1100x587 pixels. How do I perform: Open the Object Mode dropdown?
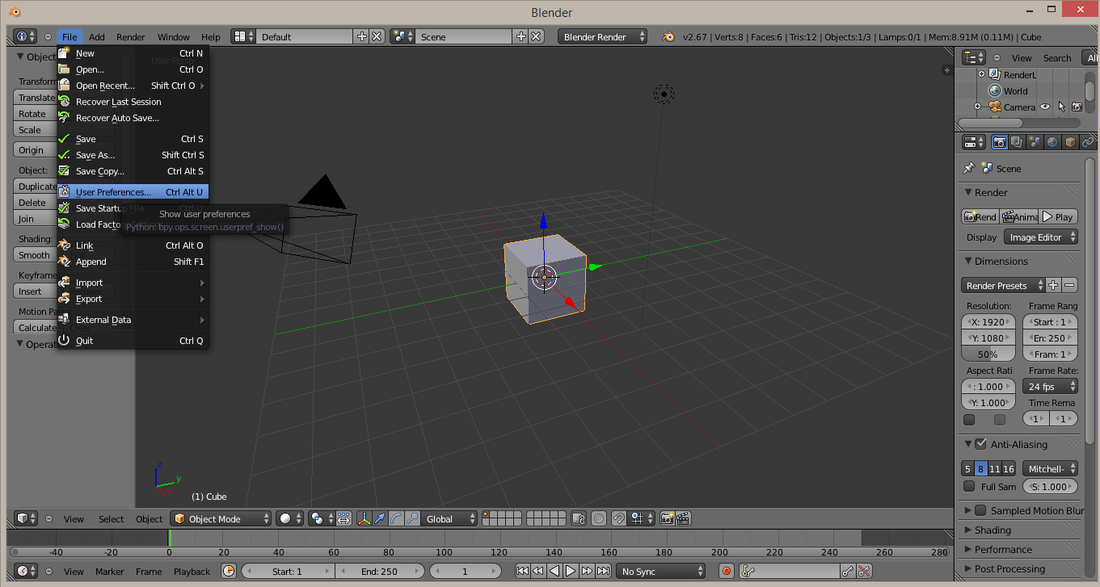(x=221, y=519)
